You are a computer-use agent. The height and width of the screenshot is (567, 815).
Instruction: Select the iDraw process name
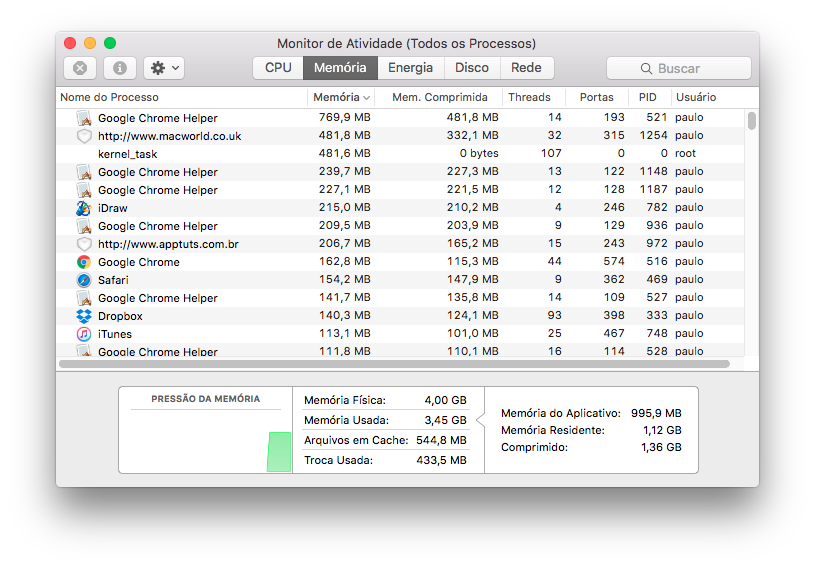click(x=113, y=208)
